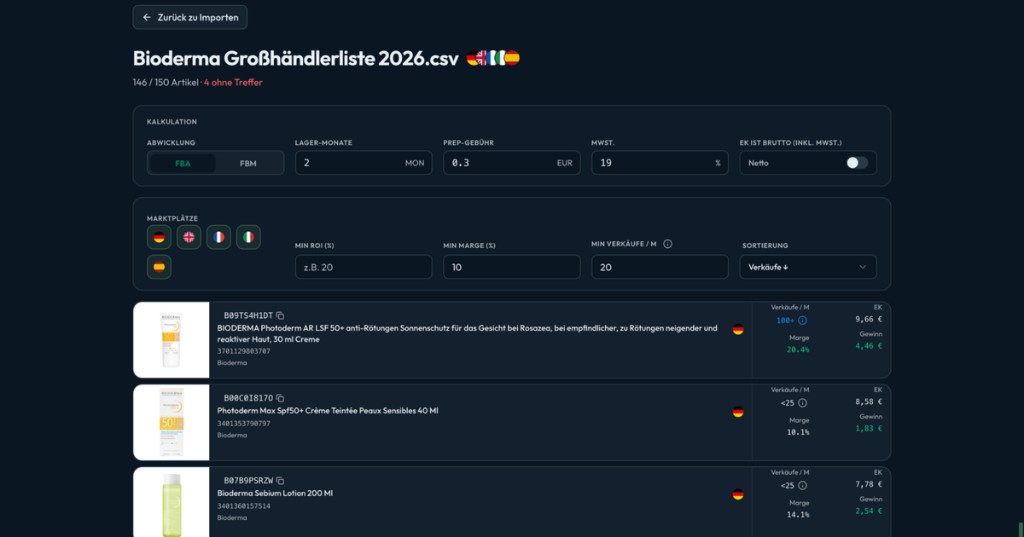
Task: Toggle the Germany marketplace flag
Action: [x=159, y=237]
